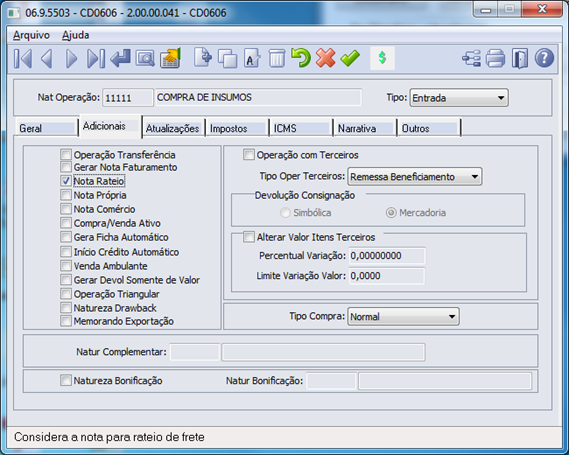The image size is (569, 455).
Task: Minimize the CD0606 window
Action: [x=486, y=9]
